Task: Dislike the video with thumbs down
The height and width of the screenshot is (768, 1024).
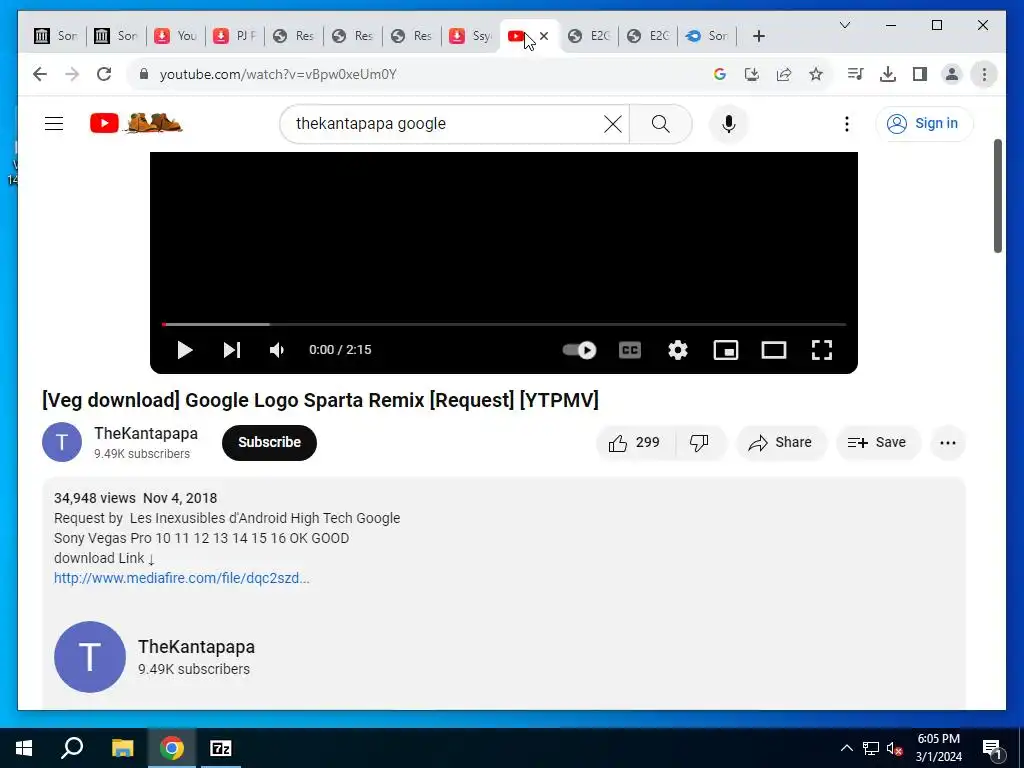Action: (699, 443)
